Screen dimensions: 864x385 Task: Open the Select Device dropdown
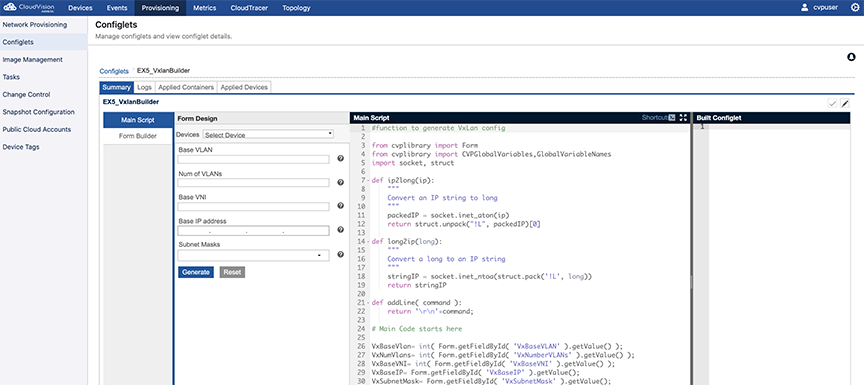(x=268, y=134)
